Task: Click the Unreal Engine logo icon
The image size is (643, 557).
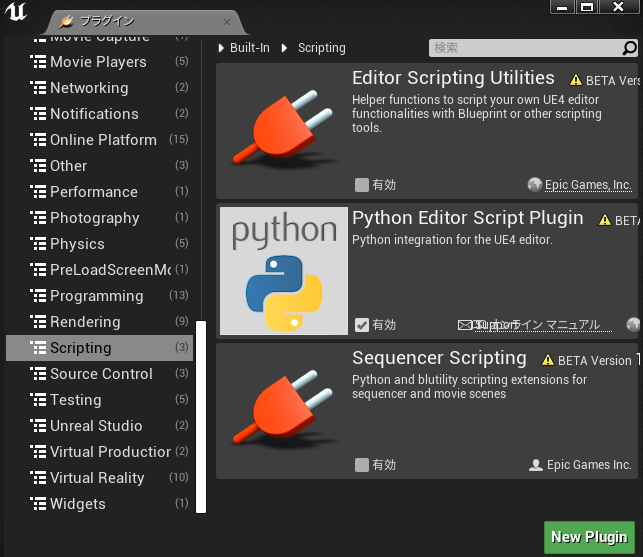Action: click(16, 16)
